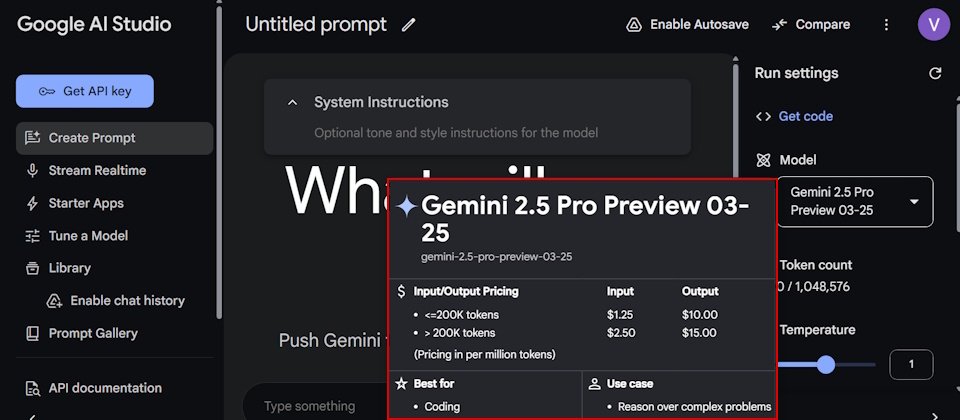
Task: Open the Gemini 2.5 Pro model dropdown
Action: click(x=855, y=201)
